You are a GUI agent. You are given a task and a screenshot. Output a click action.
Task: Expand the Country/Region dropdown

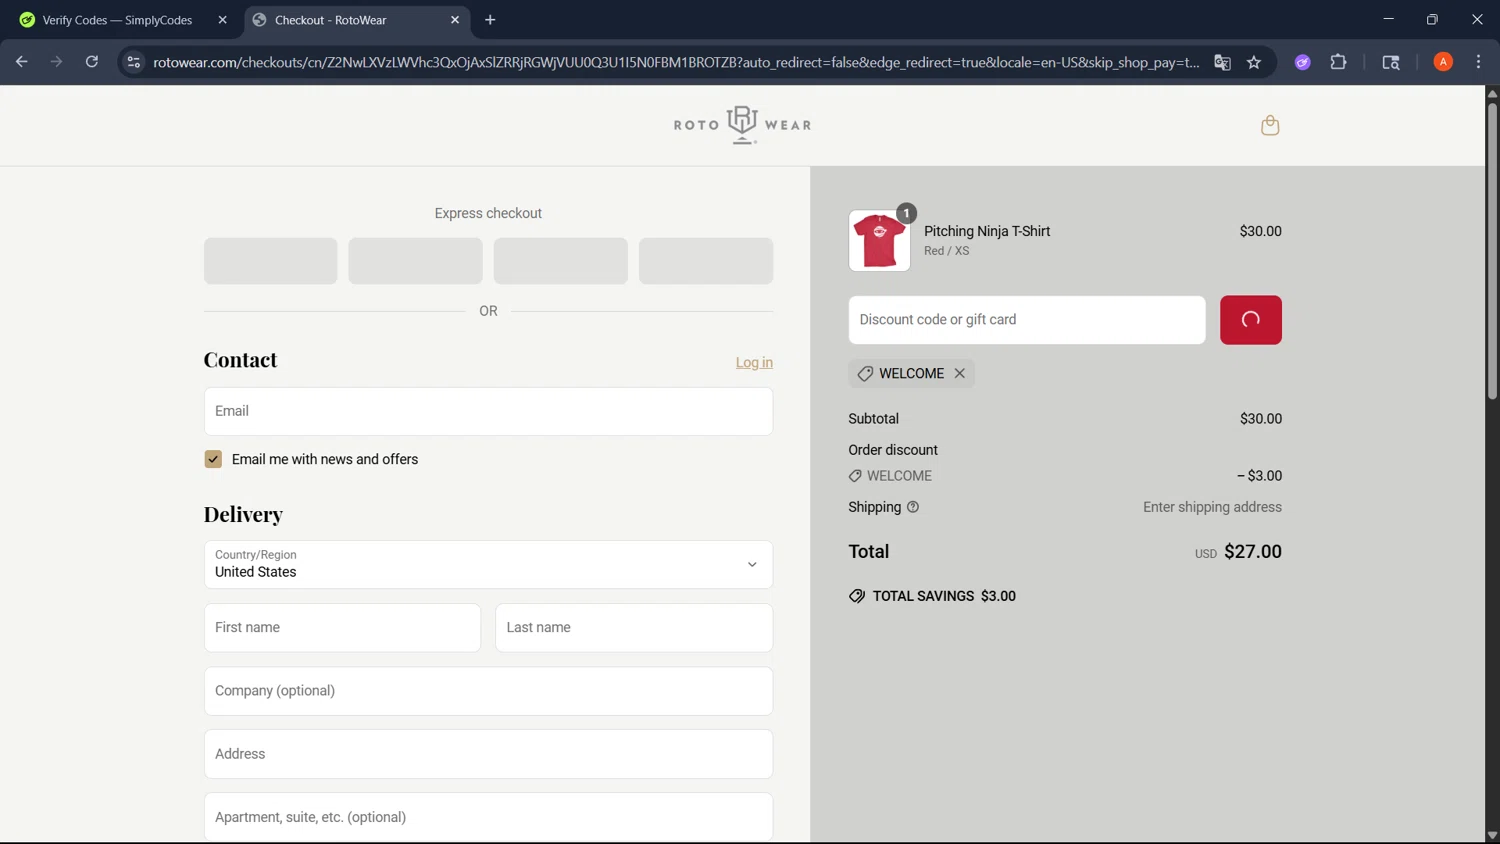[x=488, y=564]
